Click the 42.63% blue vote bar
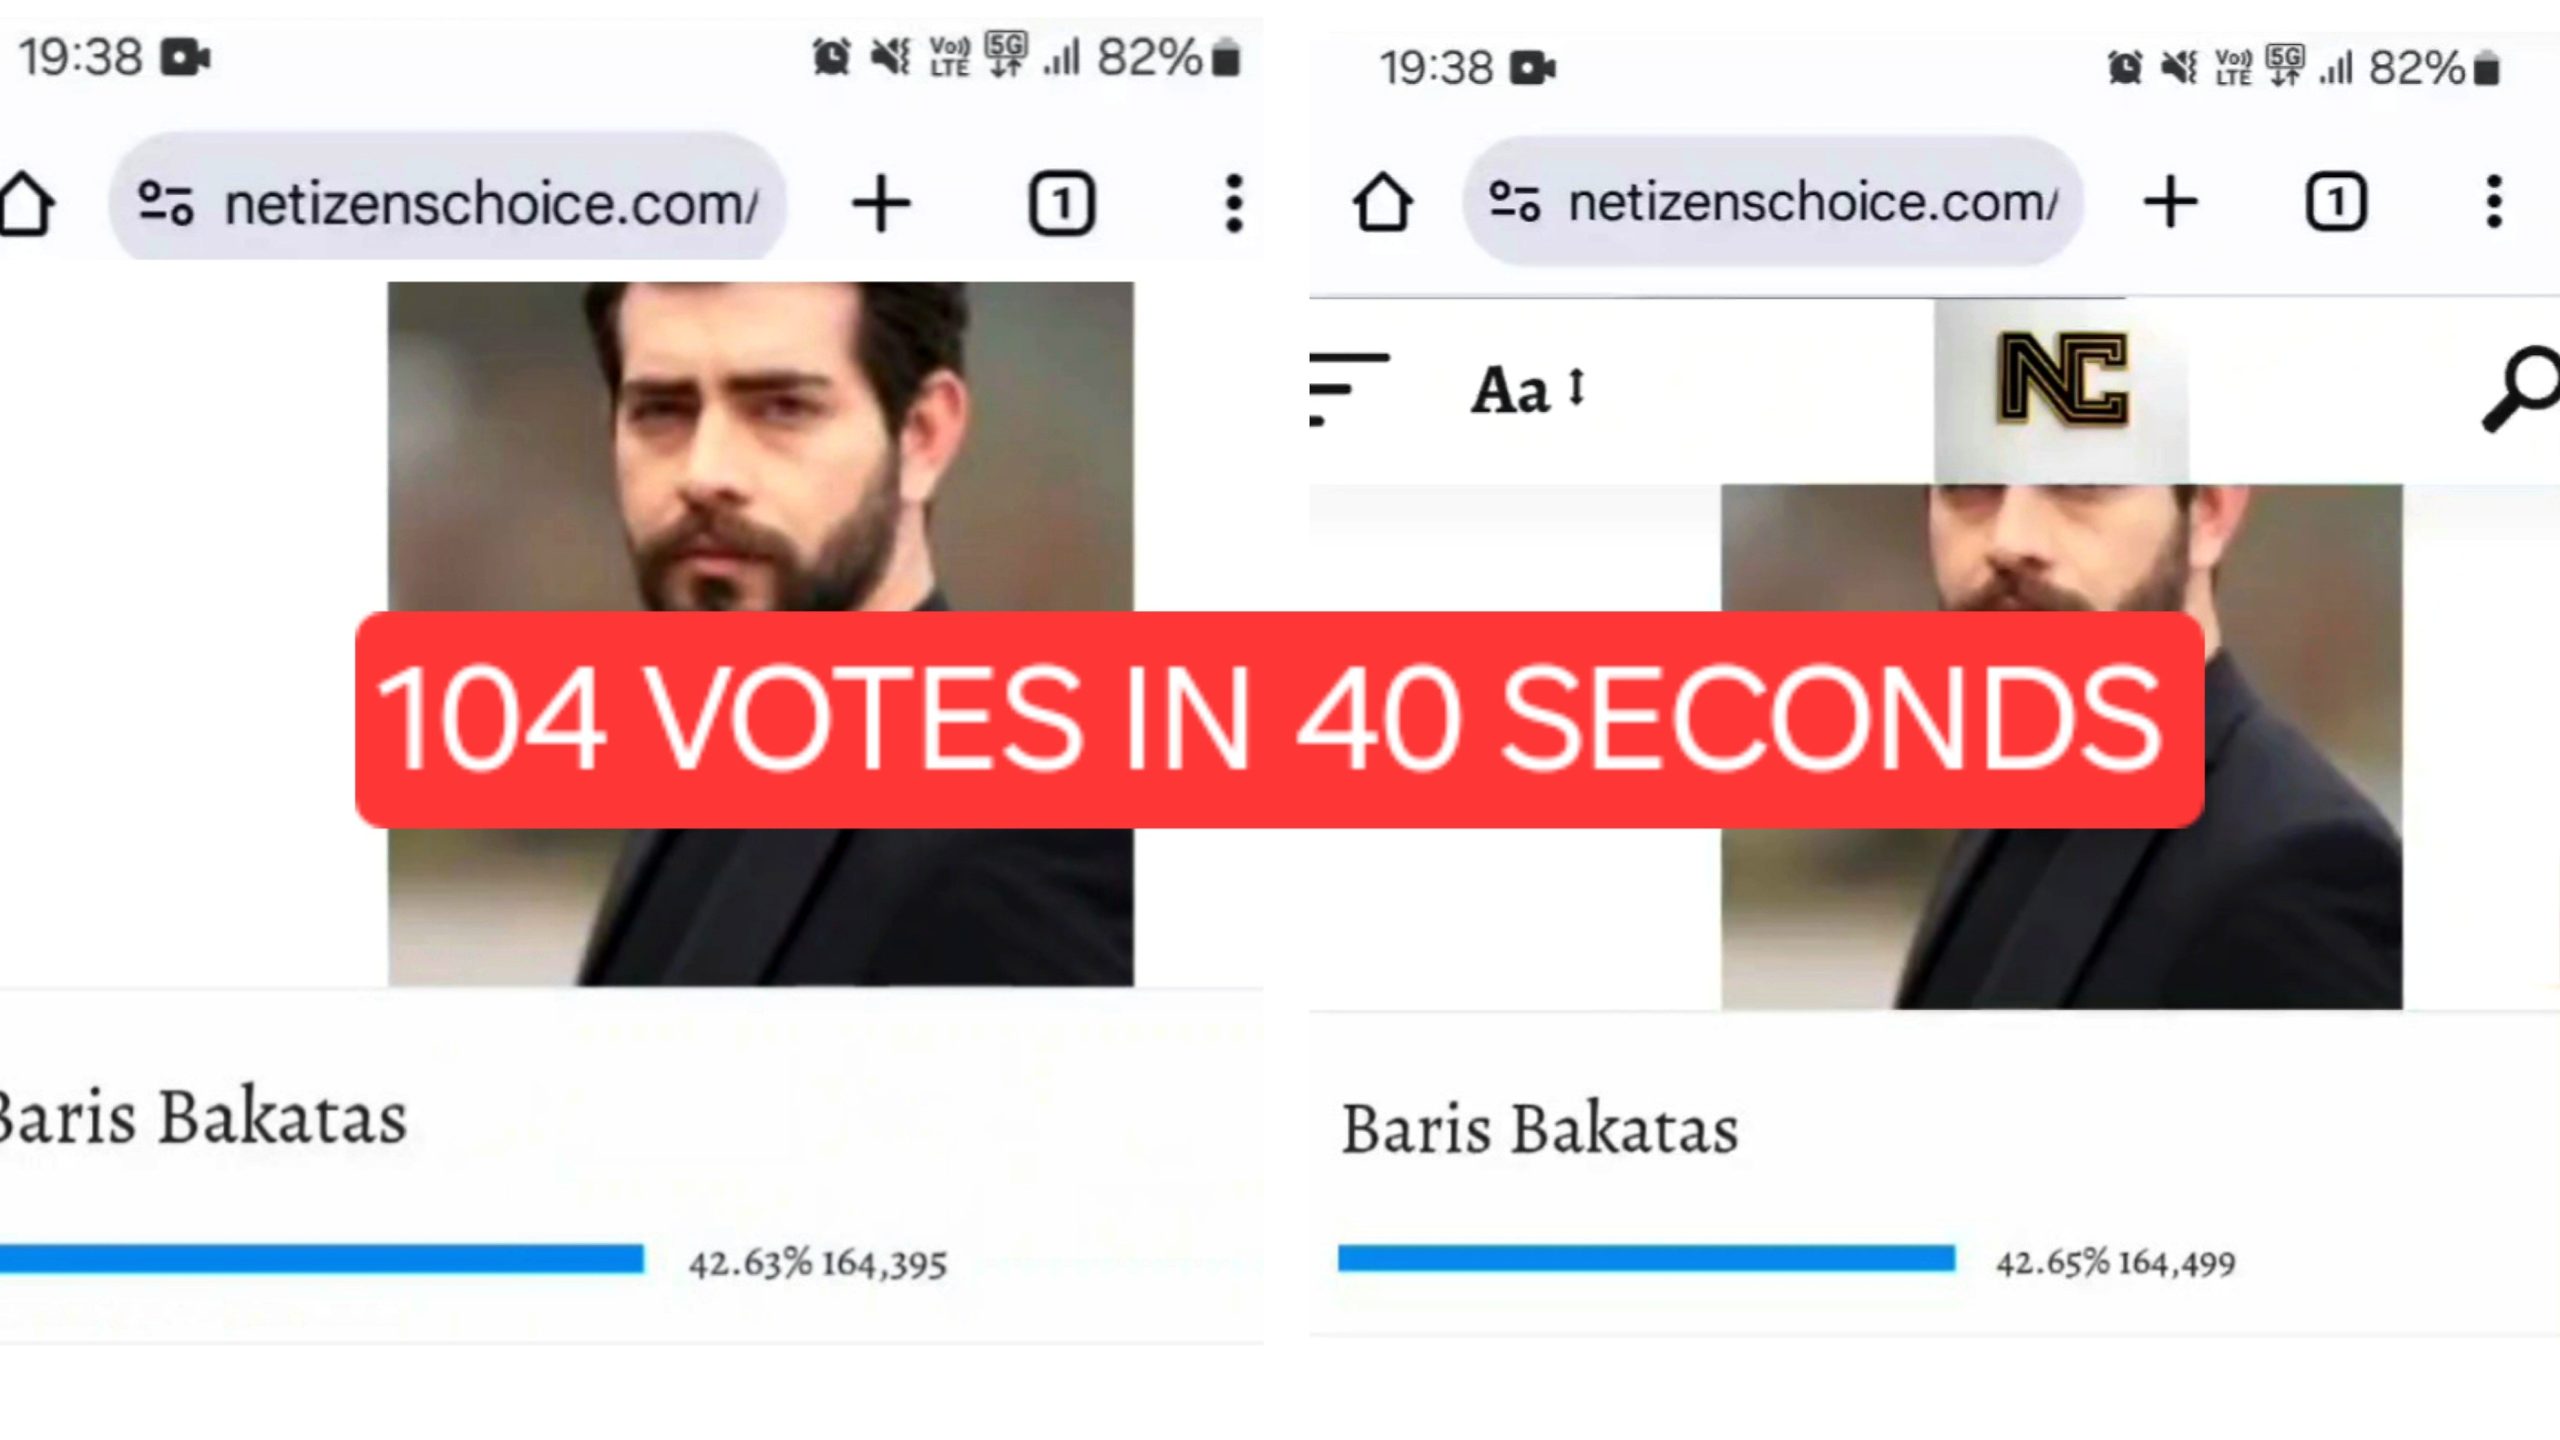This screenshot has height=1440, width=2560. click(321, 1259)
